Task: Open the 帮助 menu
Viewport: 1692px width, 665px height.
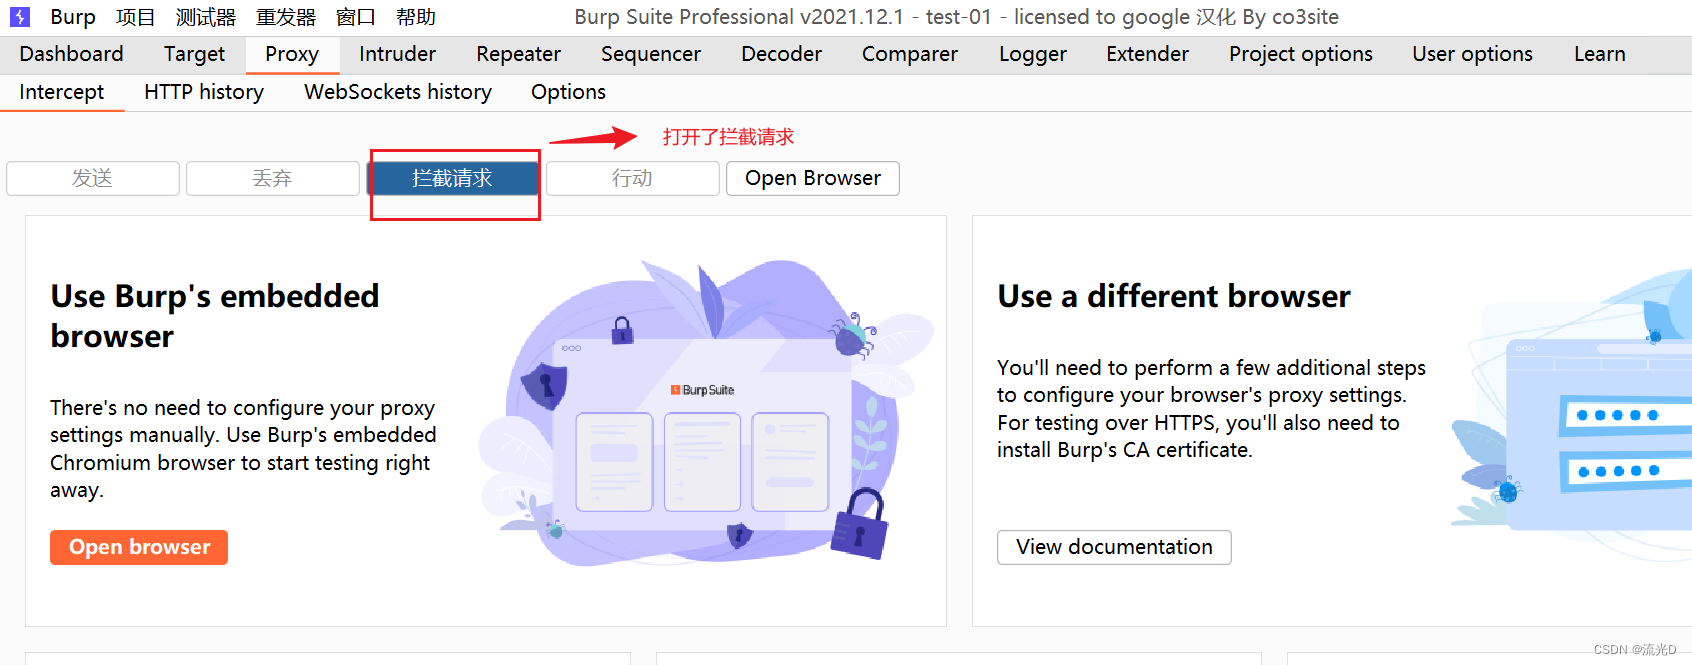Action: pos(416,17)
